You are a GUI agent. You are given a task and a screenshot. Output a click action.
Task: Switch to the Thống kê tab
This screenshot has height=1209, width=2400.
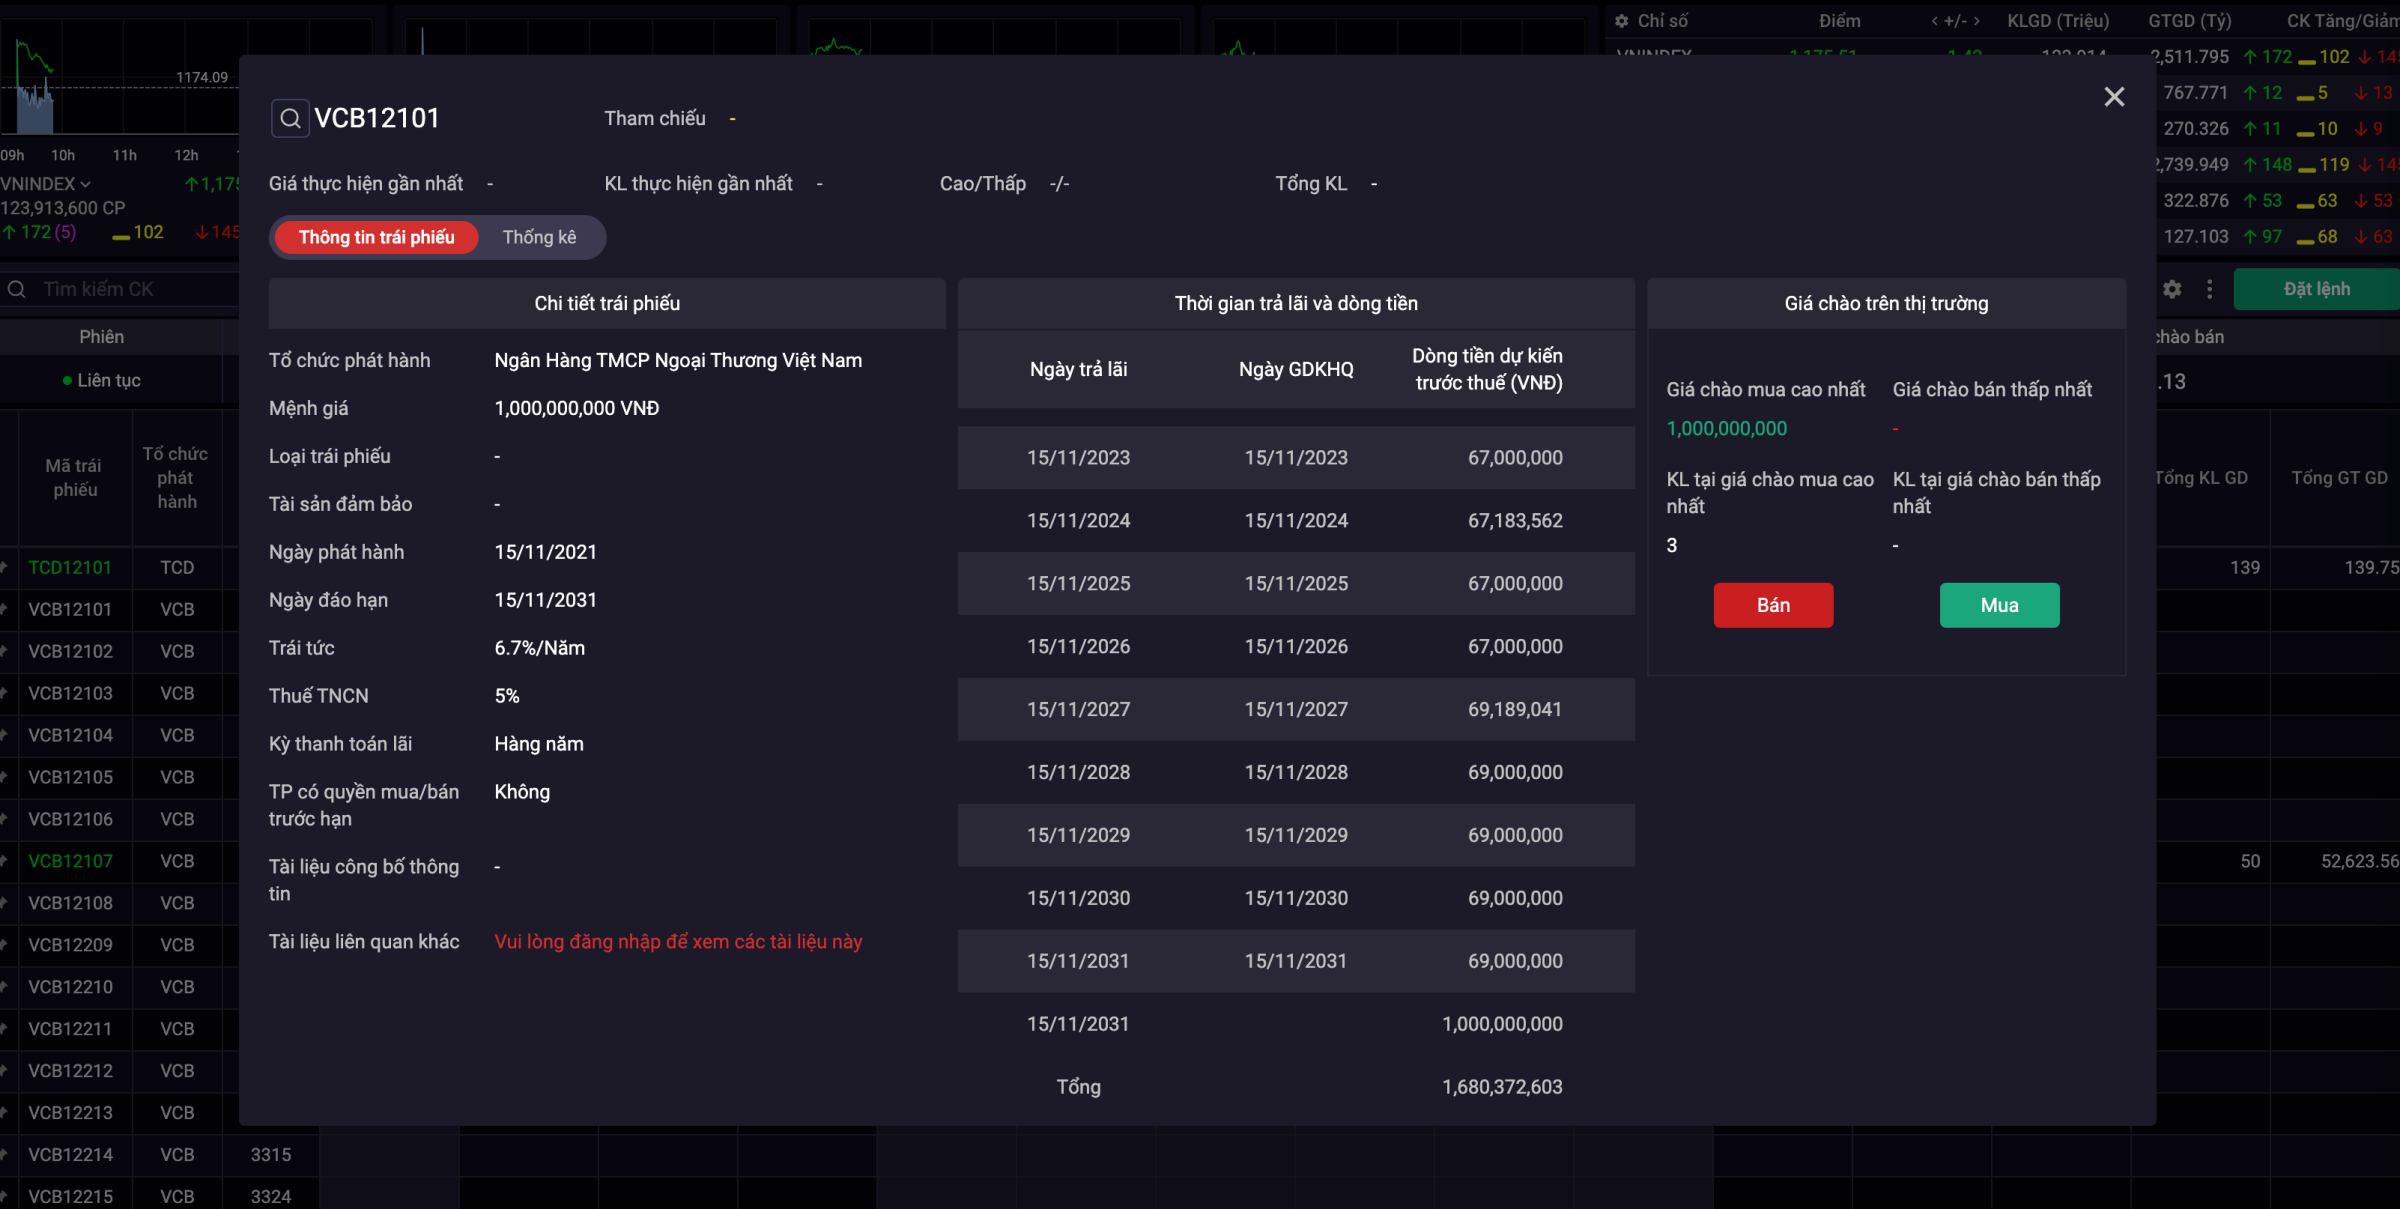point(539,237)
